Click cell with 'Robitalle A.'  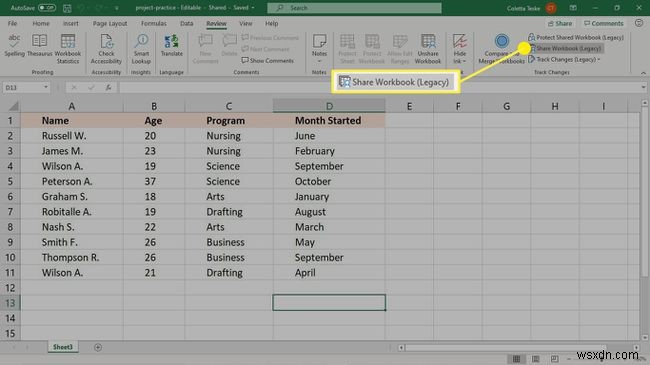pyautogui.click(x=72, y=212)
